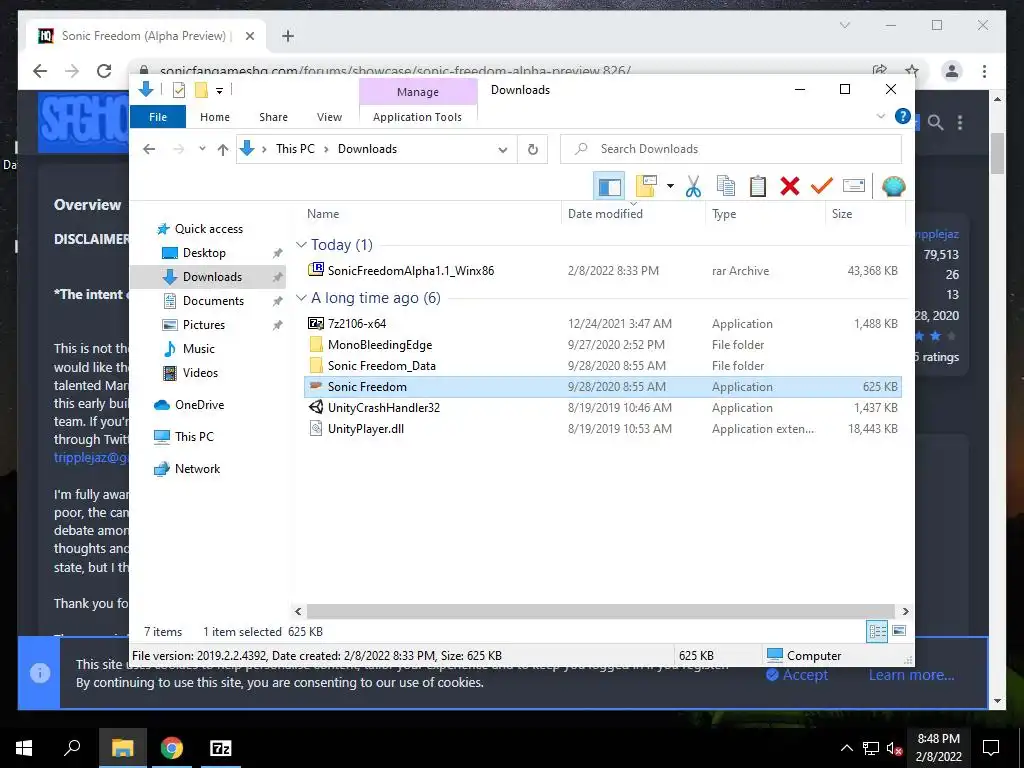Viewport: 1024px width, 768px height.
Task: Sort by Date modified column header
Action: coord(633,214)
